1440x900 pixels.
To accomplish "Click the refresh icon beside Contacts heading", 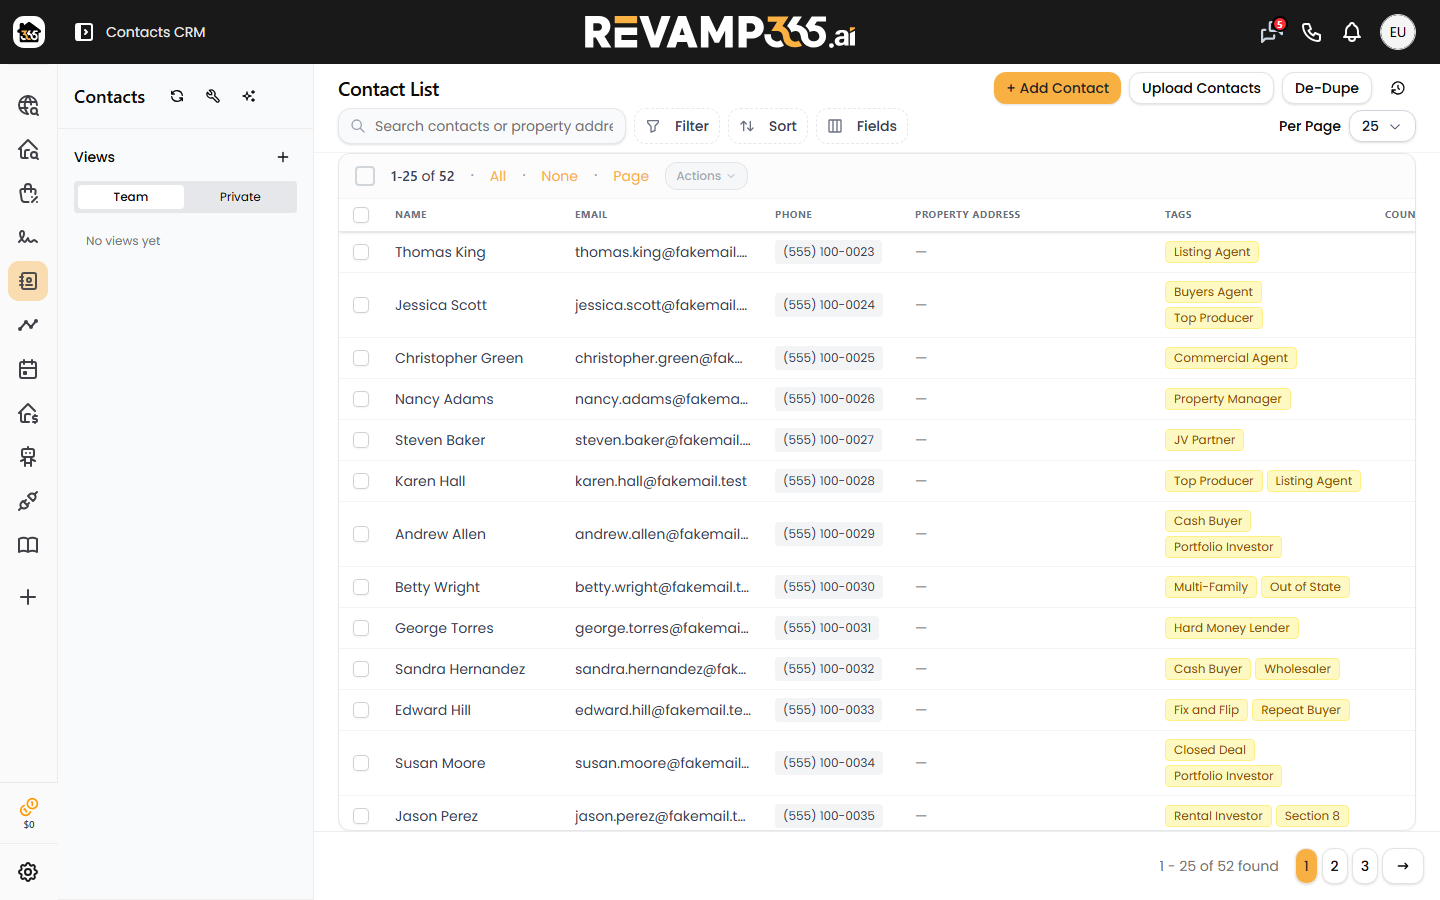I will 177,96.
